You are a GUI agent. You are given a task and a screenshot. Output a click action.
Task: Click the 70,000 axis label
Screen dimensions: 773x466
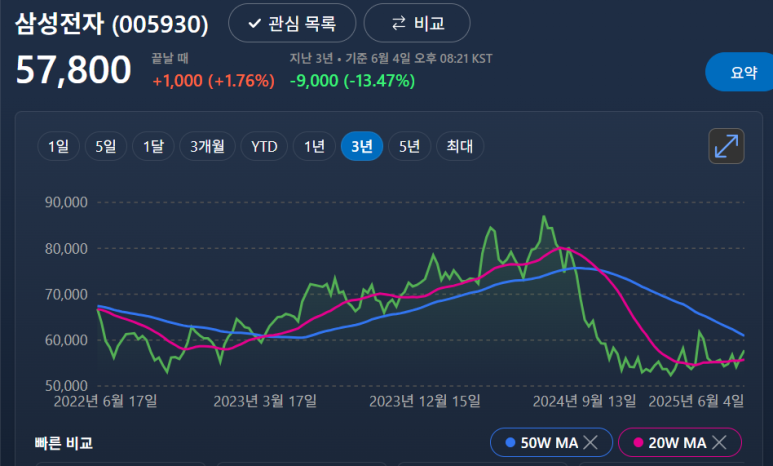(x=66, y=294)
